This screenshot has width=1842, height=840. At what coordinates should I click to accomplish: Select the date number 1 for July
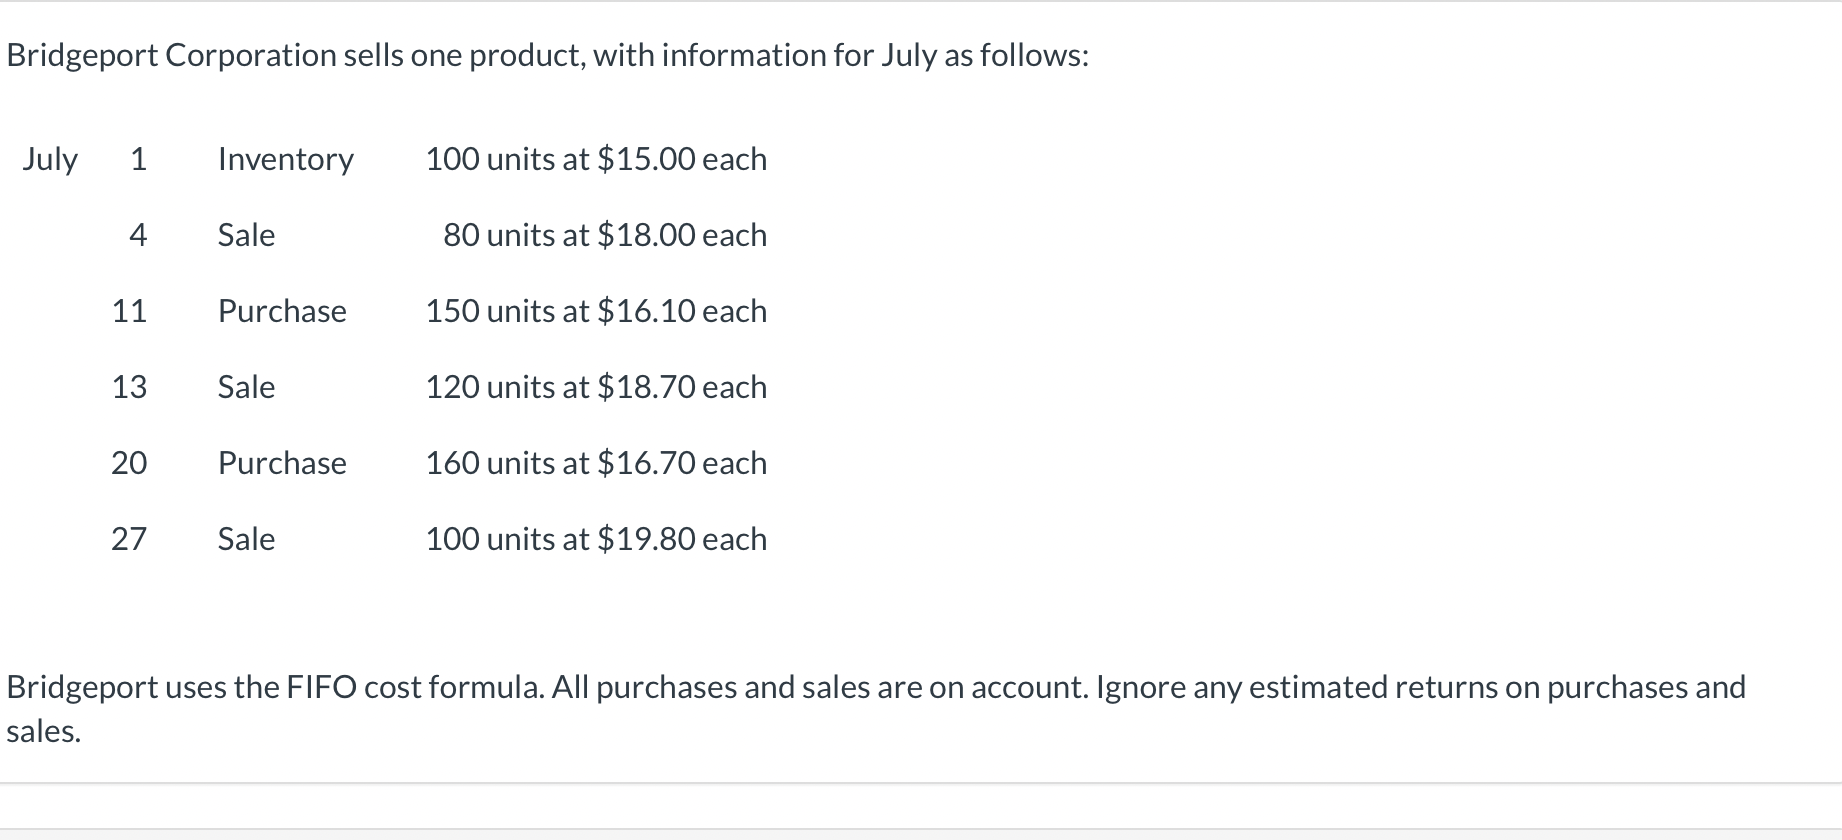pos(138,159)
